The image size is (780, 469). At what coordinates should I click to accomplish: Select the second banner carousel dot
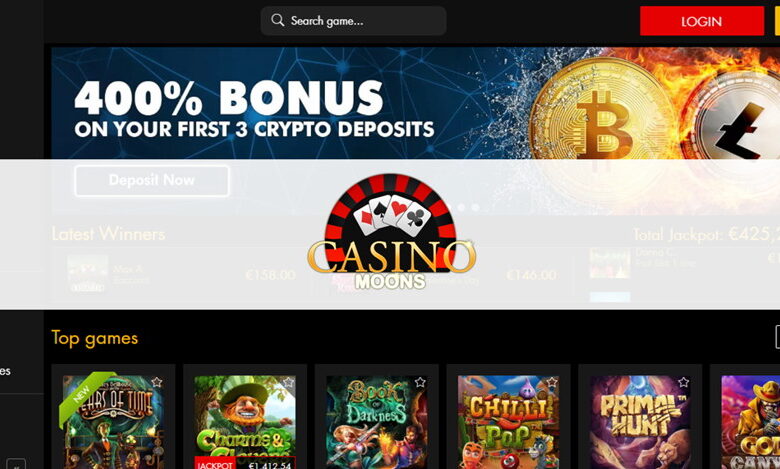point(462,207)
